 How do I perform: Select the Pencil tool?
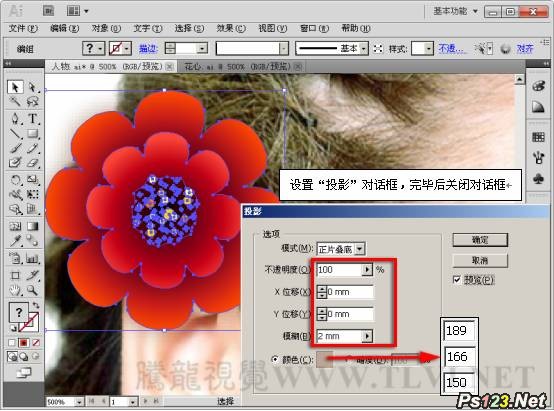pyautogui.click(x=32, y=148)
